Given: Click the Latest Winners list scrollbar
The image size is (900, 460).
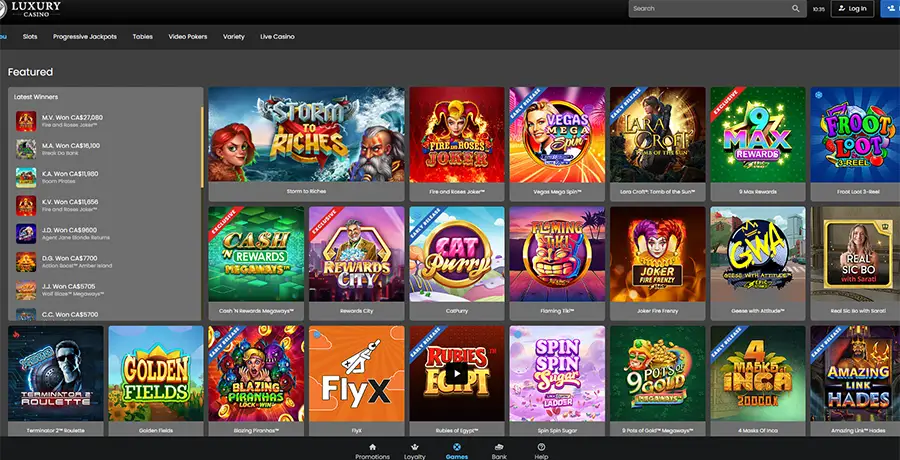Looking at the screenshot, I should (x=201, y=147).
